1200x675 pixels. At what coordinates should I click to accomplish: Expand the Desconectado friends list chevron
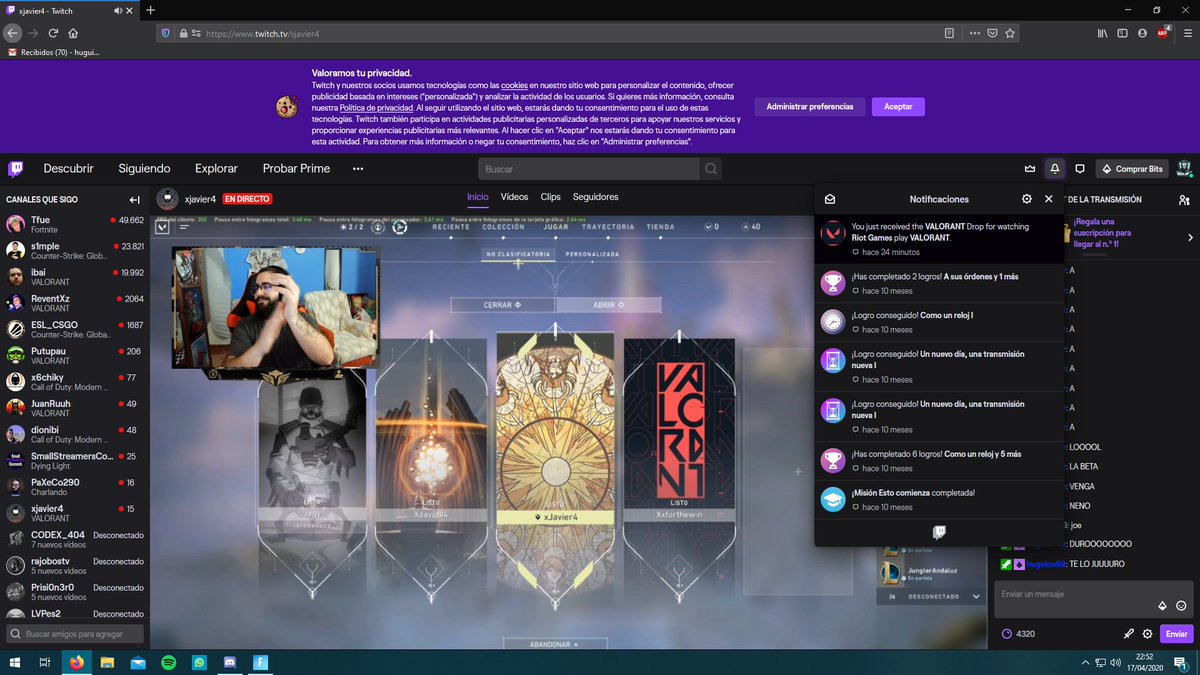click(977, 597)
